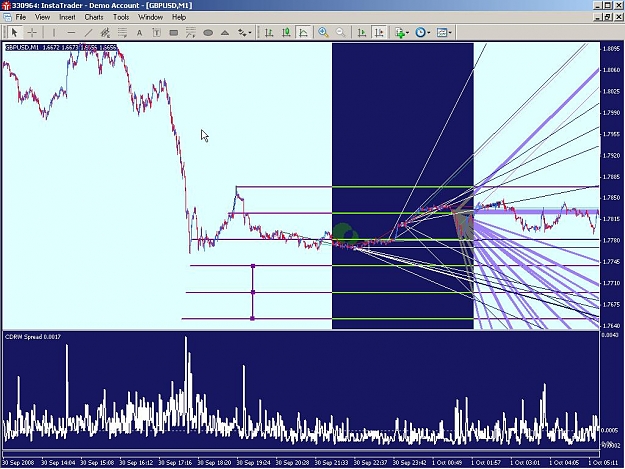625x469 pixels.
Task: Click the 30 Sep 14:04 time label
Action: [x=58, y=463]
